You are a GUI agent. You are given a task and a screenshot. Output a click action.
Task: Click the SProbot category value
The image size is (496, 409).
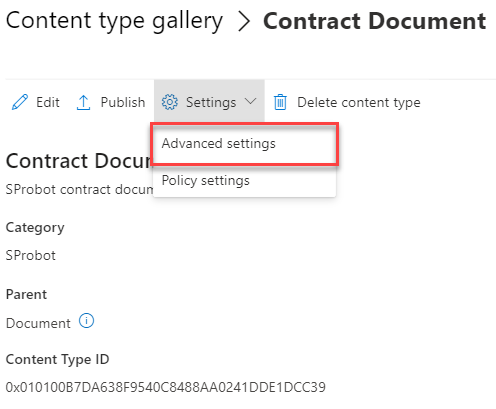pos(31,256)
